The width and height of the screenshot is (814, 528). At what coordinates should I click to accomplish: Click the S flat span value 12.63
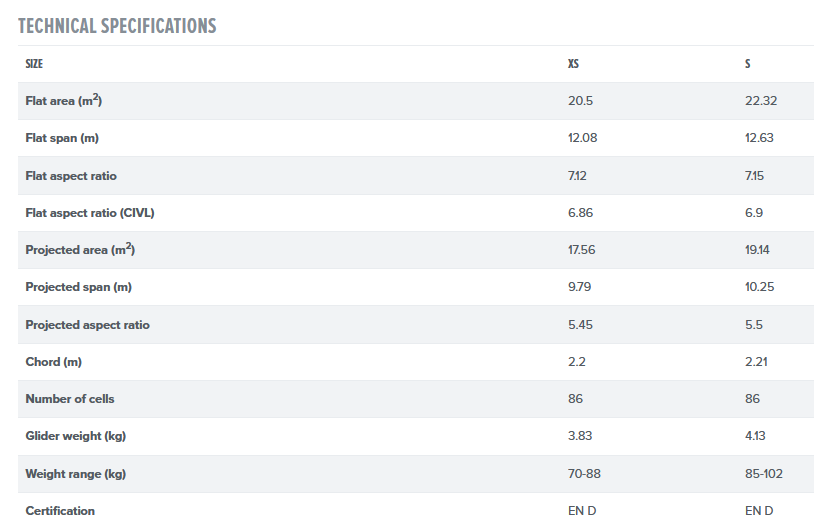(x=759, y=138)
